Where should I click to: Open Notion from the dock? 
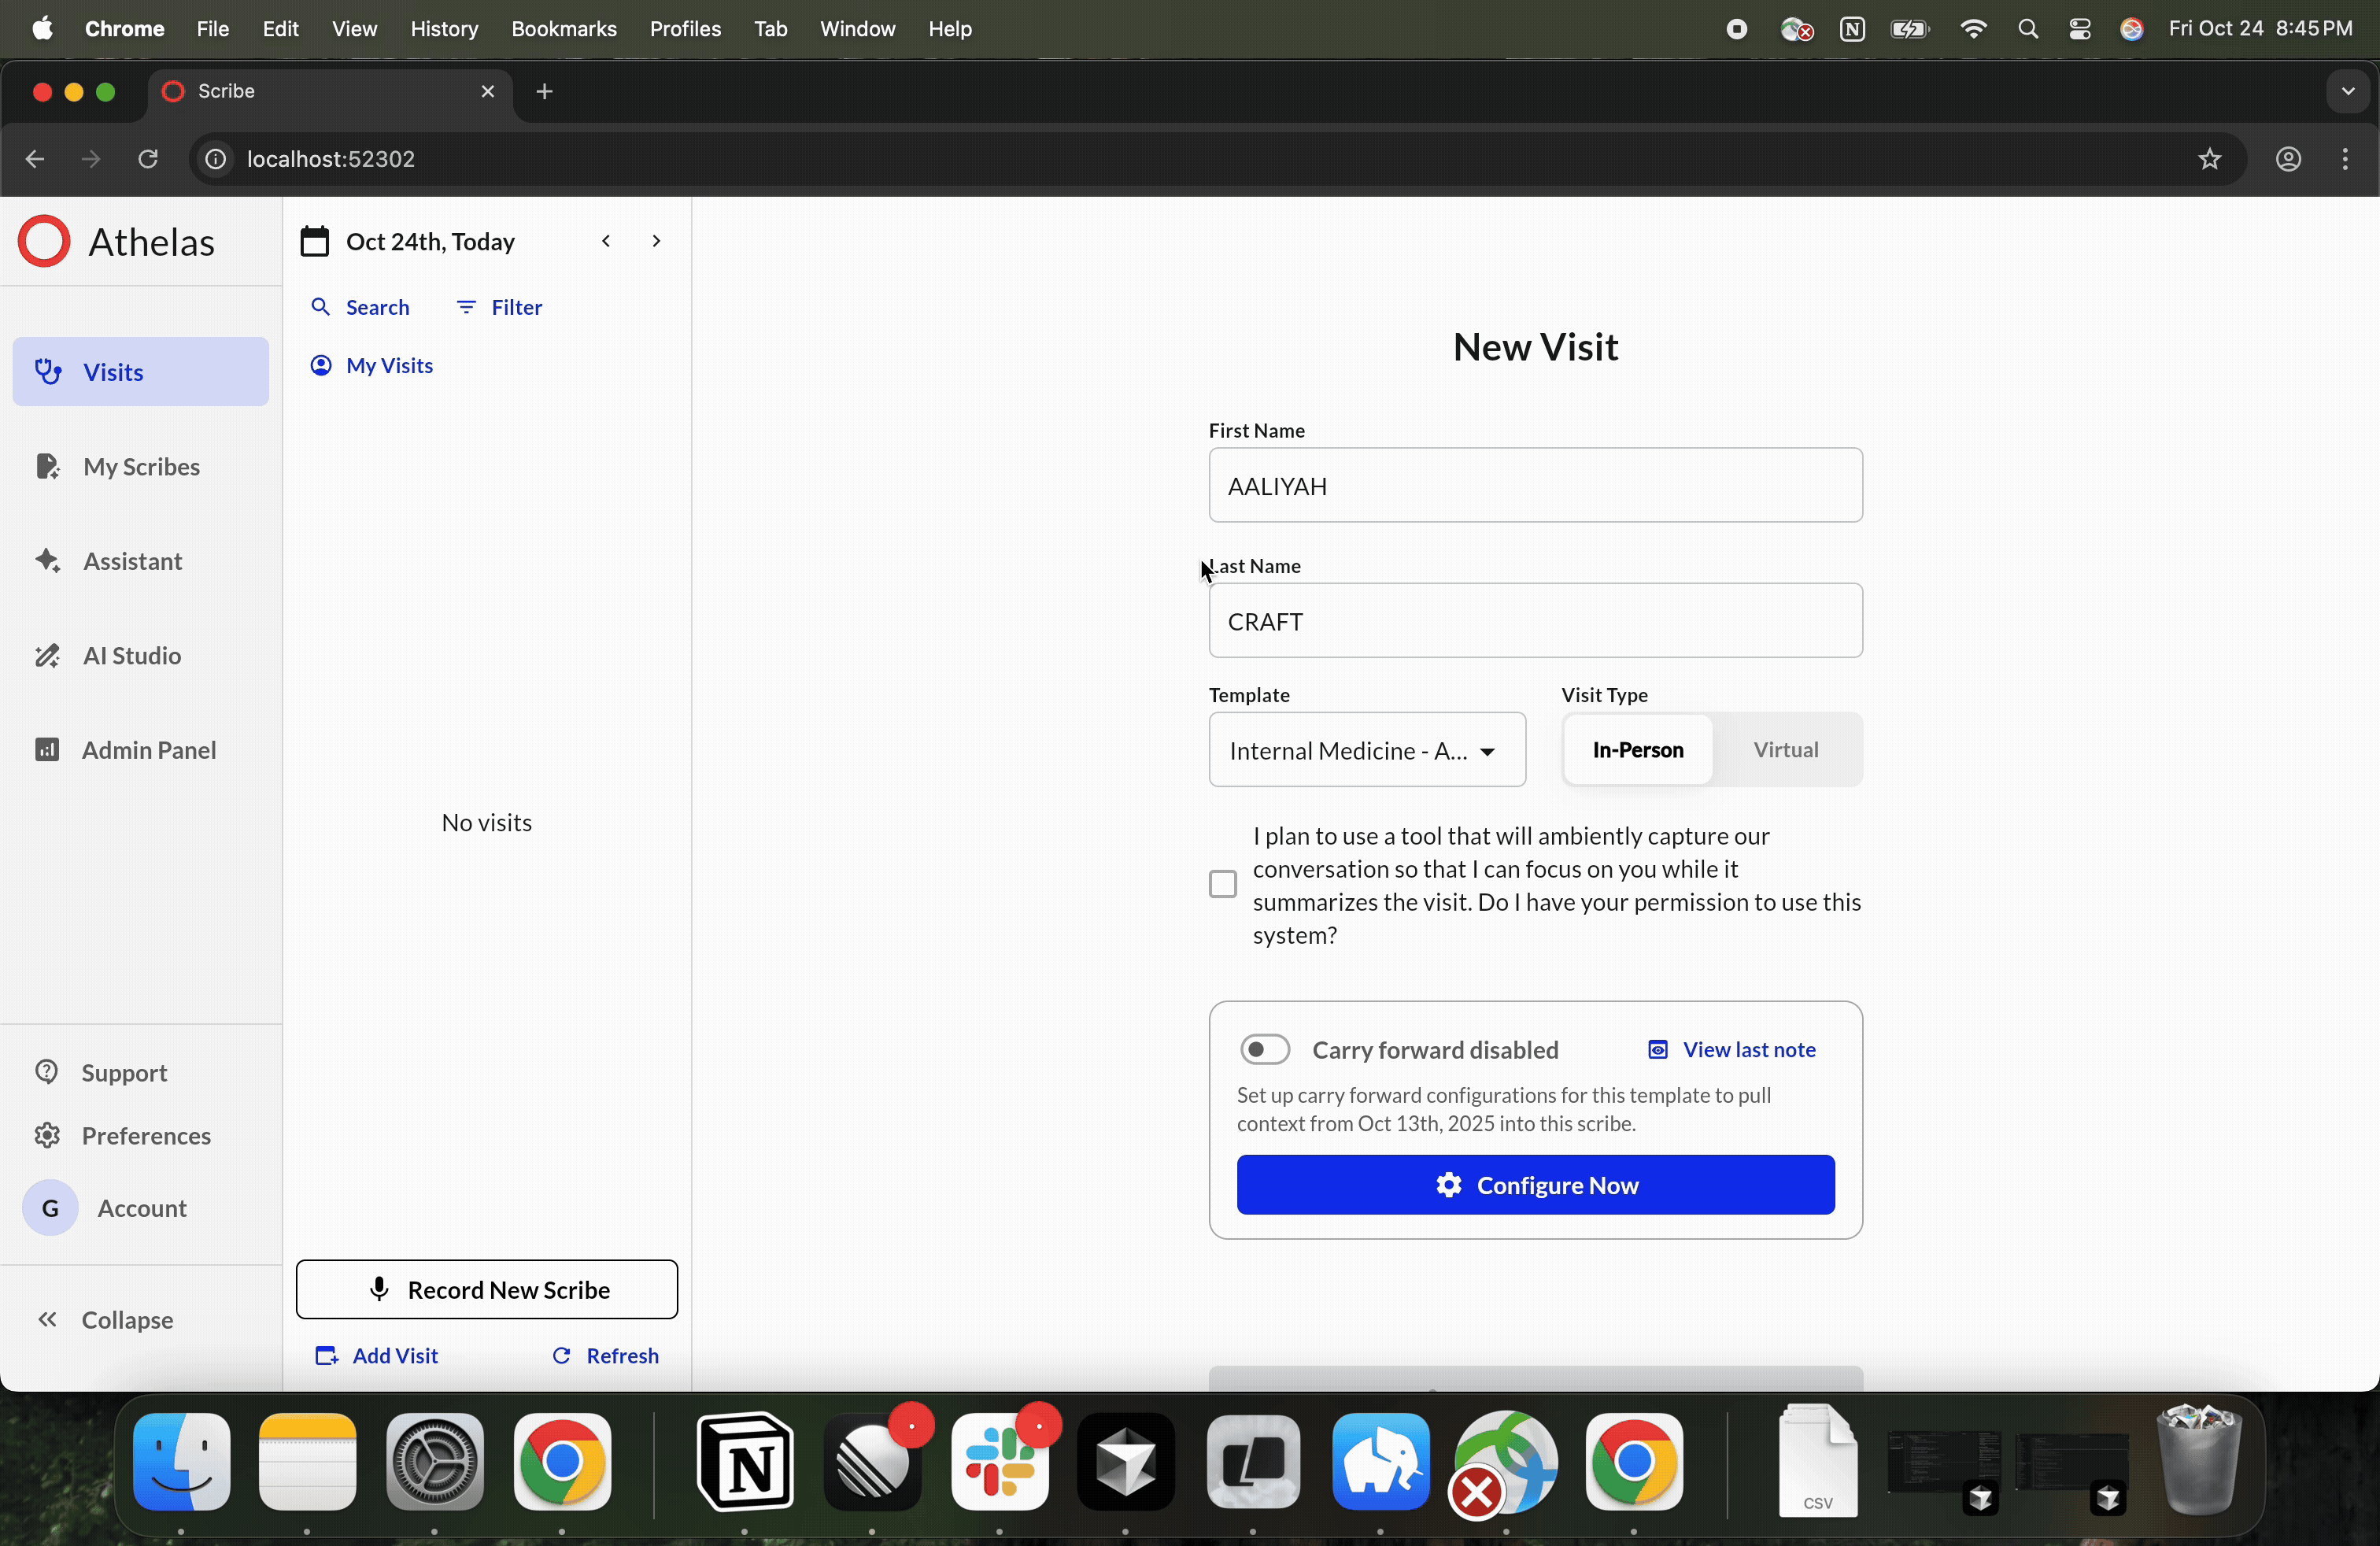747,1465
